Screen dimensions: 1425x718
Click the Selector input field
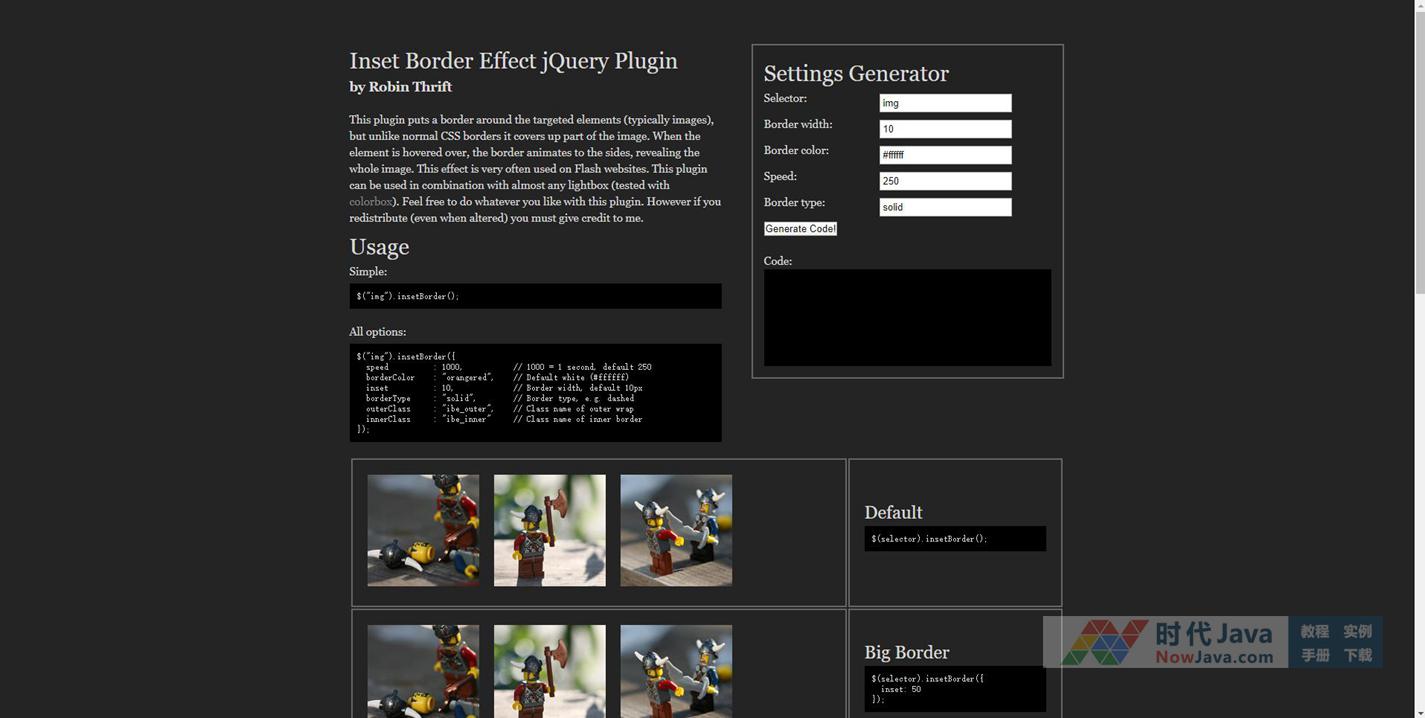[945, 103]
